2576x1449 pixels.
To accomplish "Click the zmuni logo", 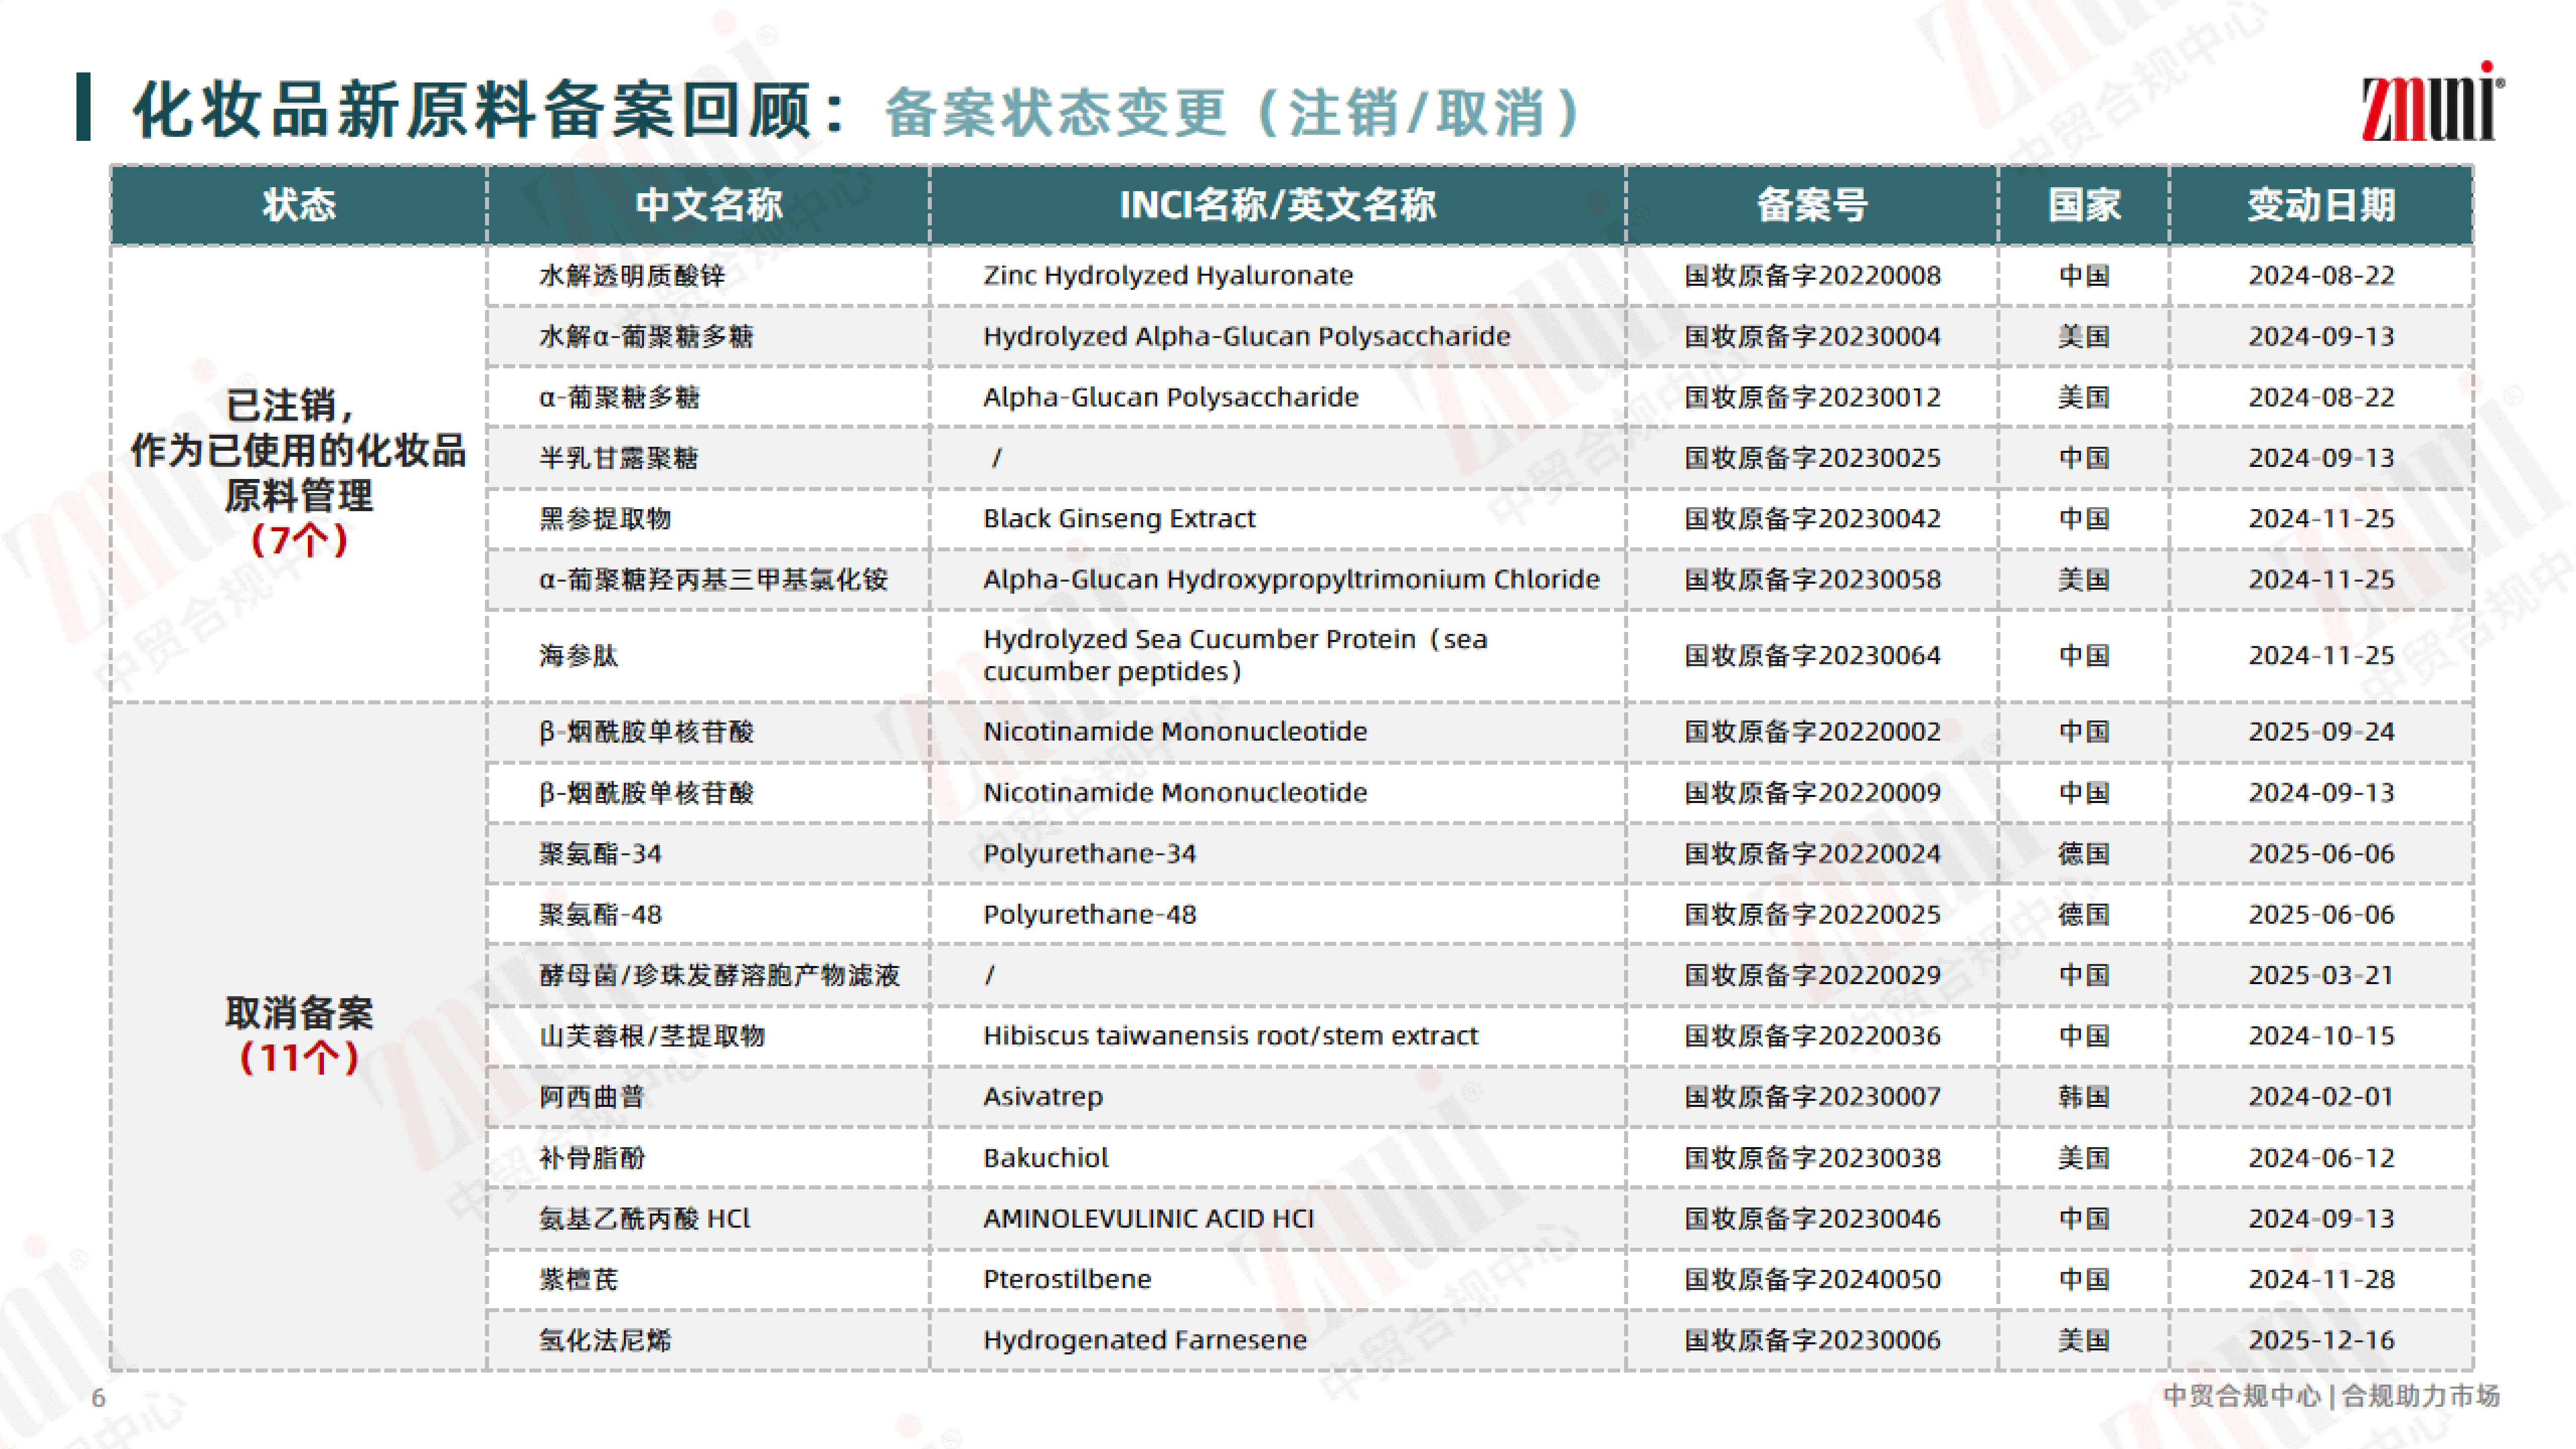I will [2431, 104].
